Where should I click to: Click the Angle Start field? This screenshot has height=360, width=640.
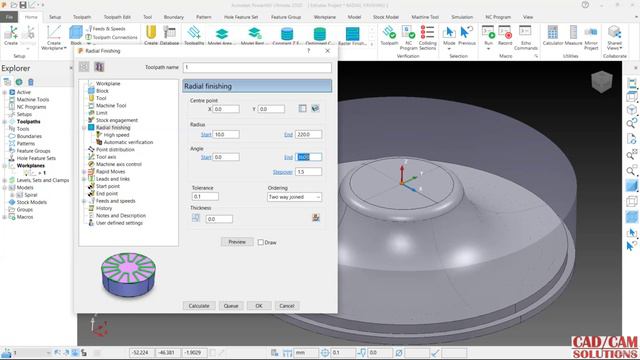[226, 157]
